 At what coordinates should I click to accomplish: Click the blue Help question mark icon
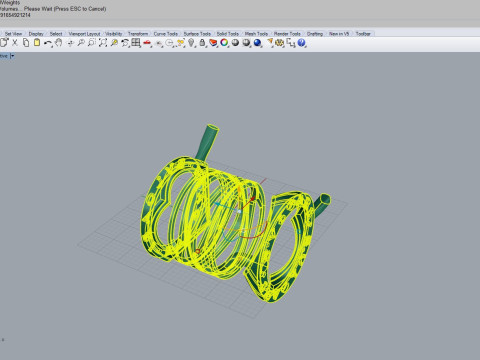[301, 43]
